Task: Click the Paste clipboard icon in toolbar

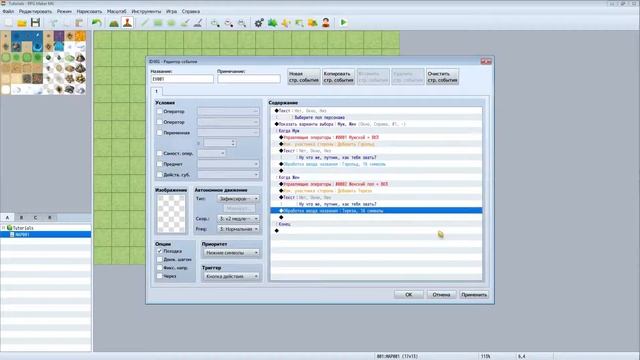Action: pos(79,23)
